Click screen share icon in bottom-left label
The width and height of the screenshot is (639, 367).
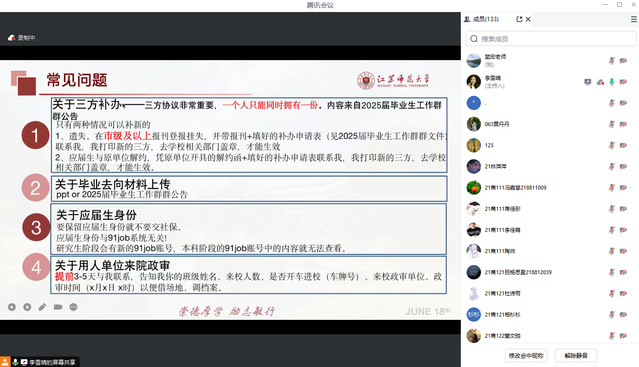24,362
